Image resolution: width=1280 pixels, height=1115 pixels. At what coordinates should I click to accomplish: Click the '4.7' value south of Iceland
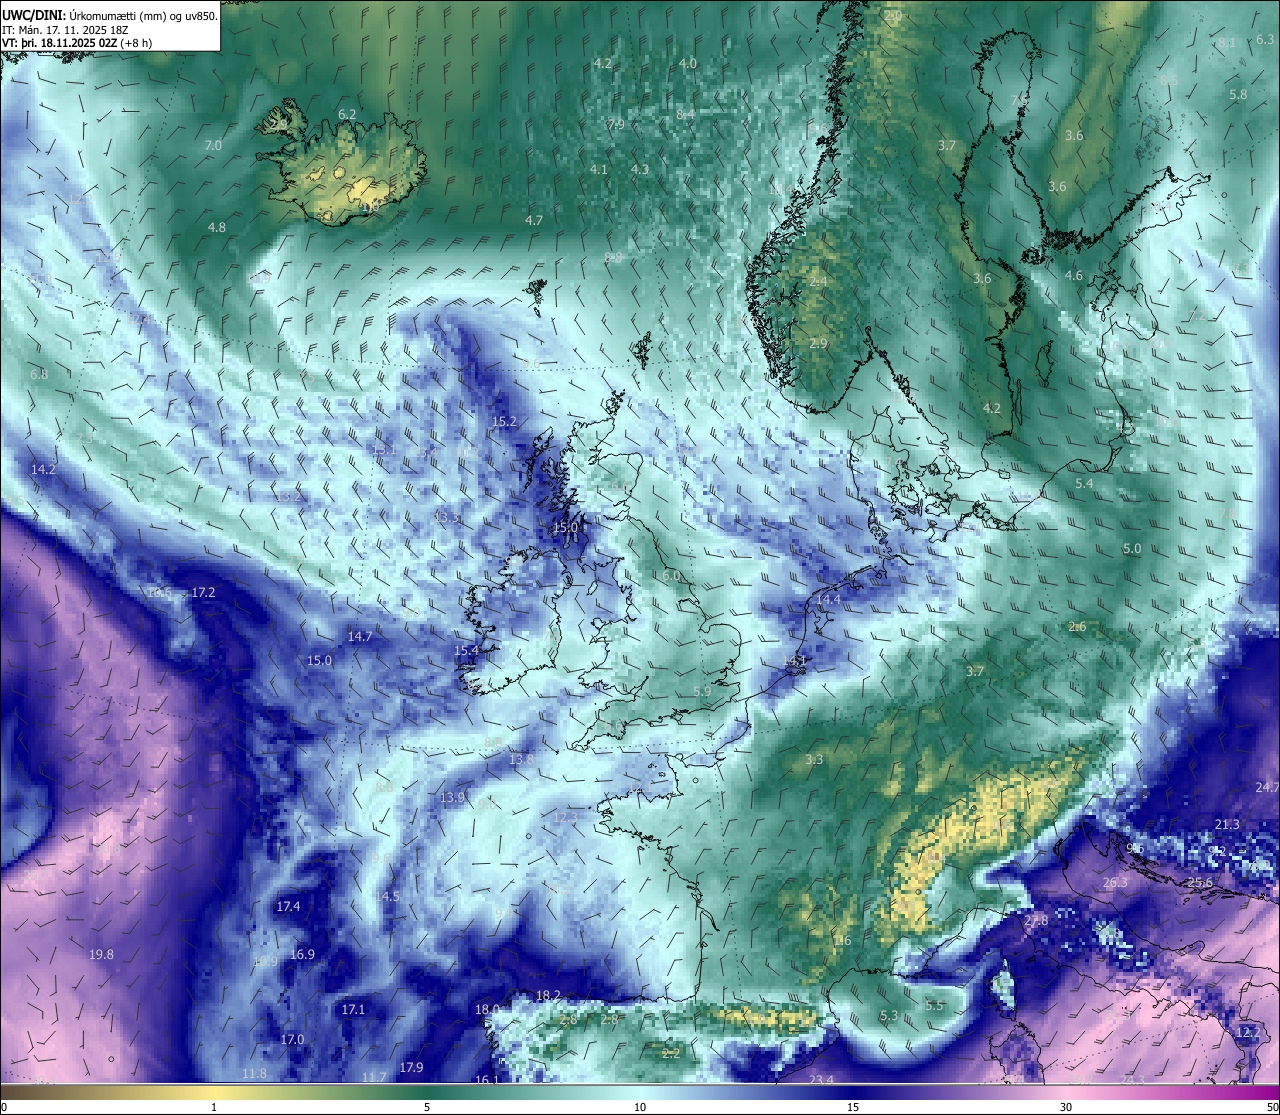[534, 221]
